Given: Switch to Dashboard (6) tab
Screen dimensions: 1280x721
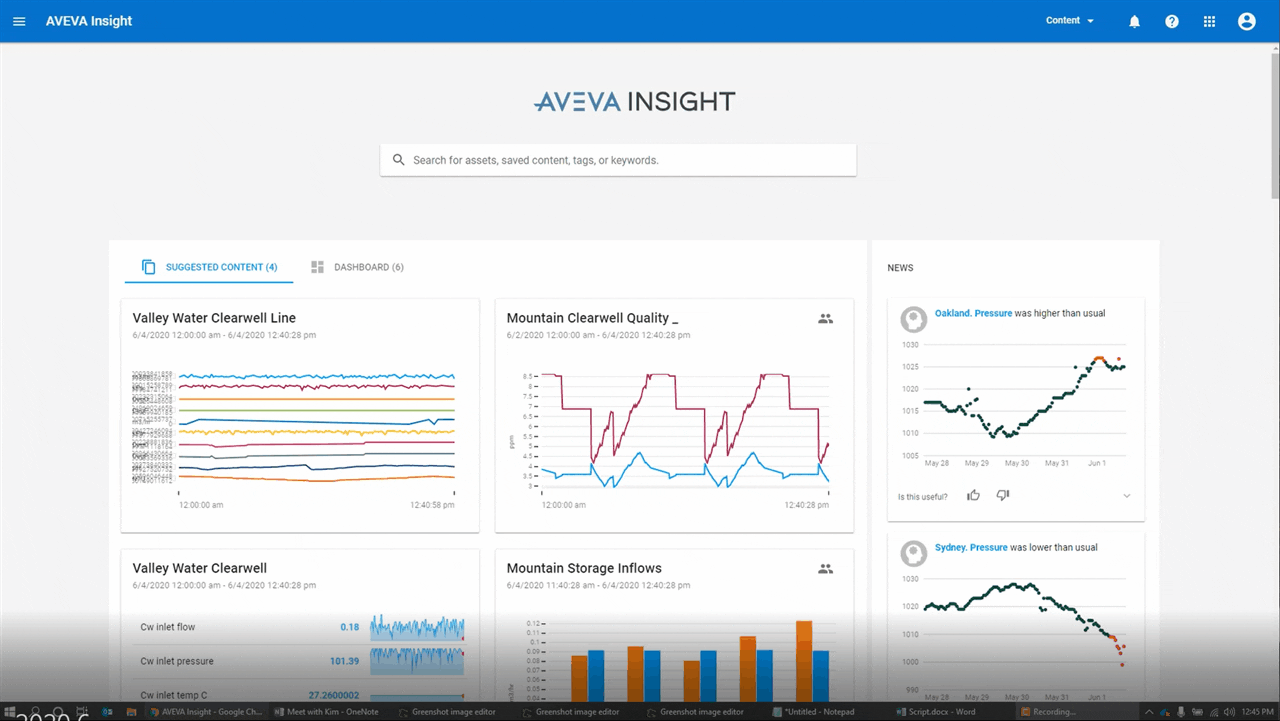Looking at the screenshot, I should point(357,267).
